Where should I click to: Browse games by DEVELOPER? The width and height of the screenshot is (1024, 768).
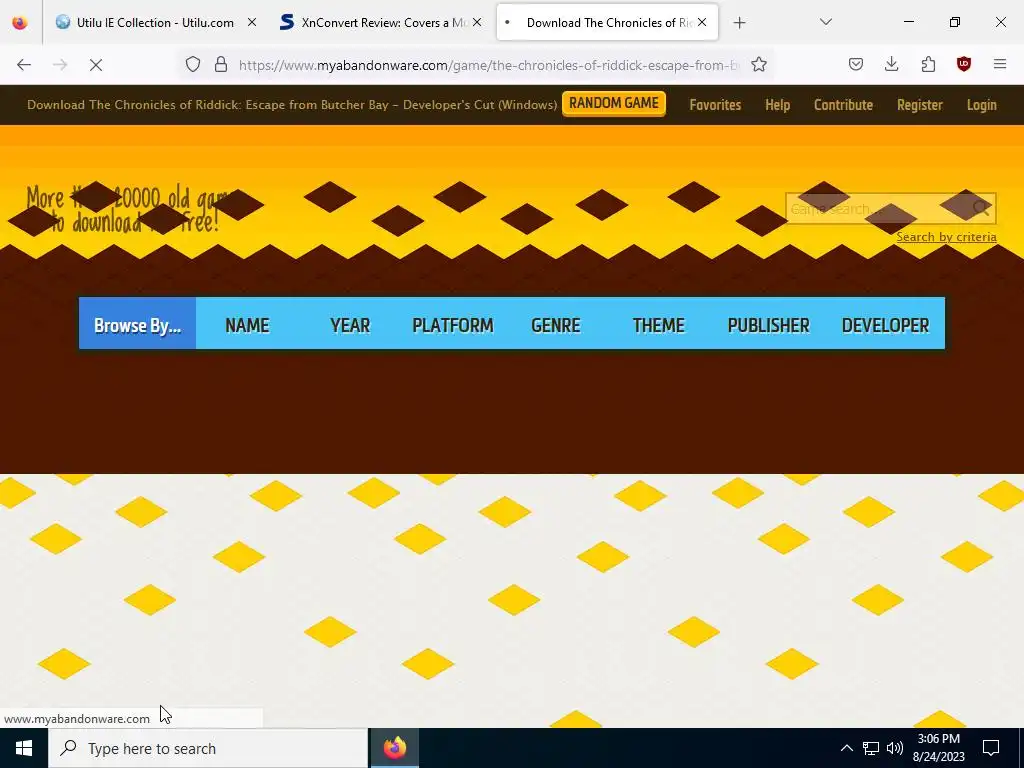point(886,325)
